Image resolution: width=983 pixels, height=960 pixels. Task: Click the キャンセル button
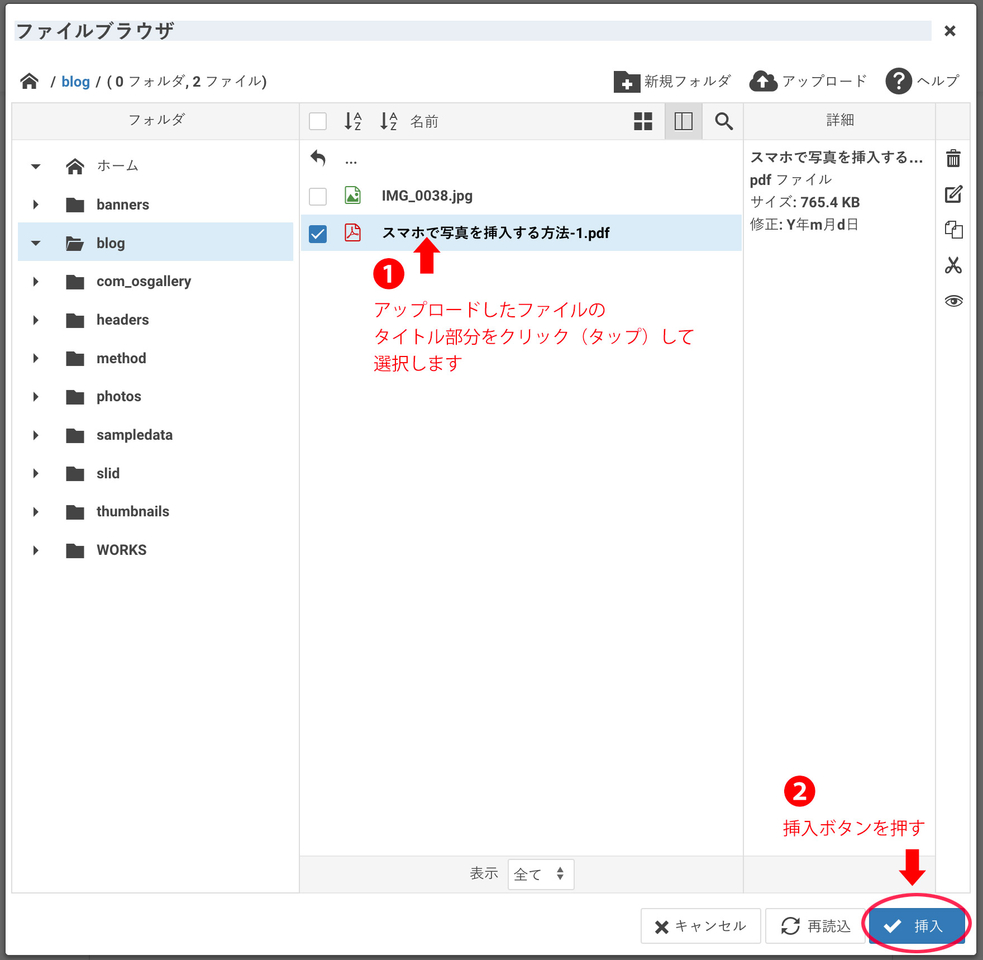[700, 926]
